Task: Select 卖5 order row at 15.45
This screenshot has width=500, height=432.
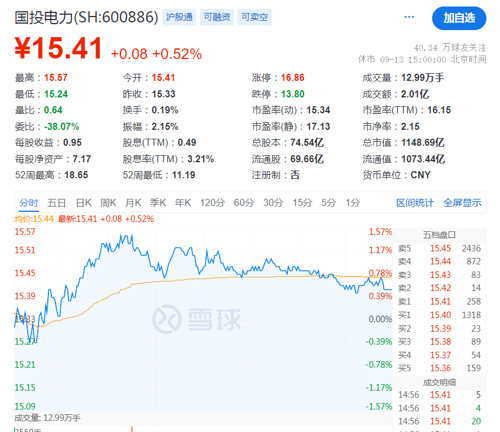Action: click(x=439, y=249)
